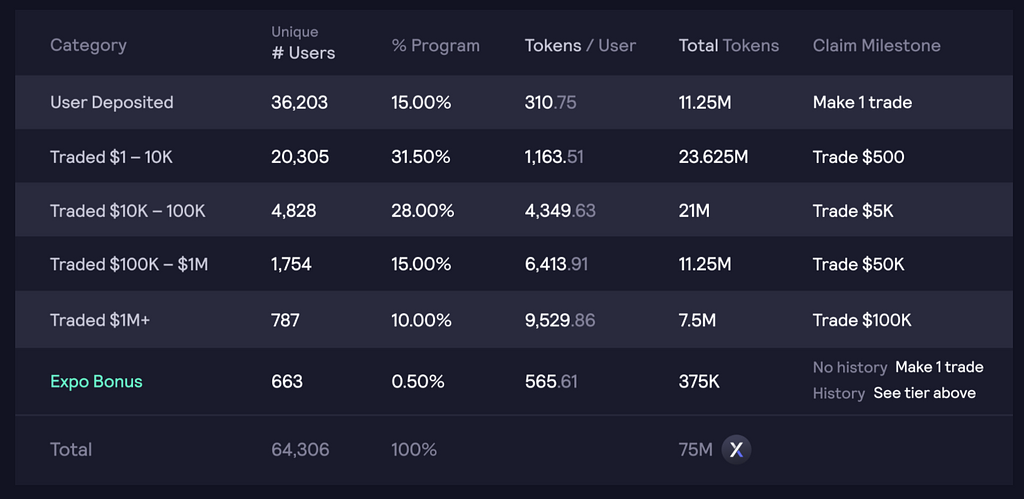
Task: Click the 64,306 total users value
Action: 300,449
